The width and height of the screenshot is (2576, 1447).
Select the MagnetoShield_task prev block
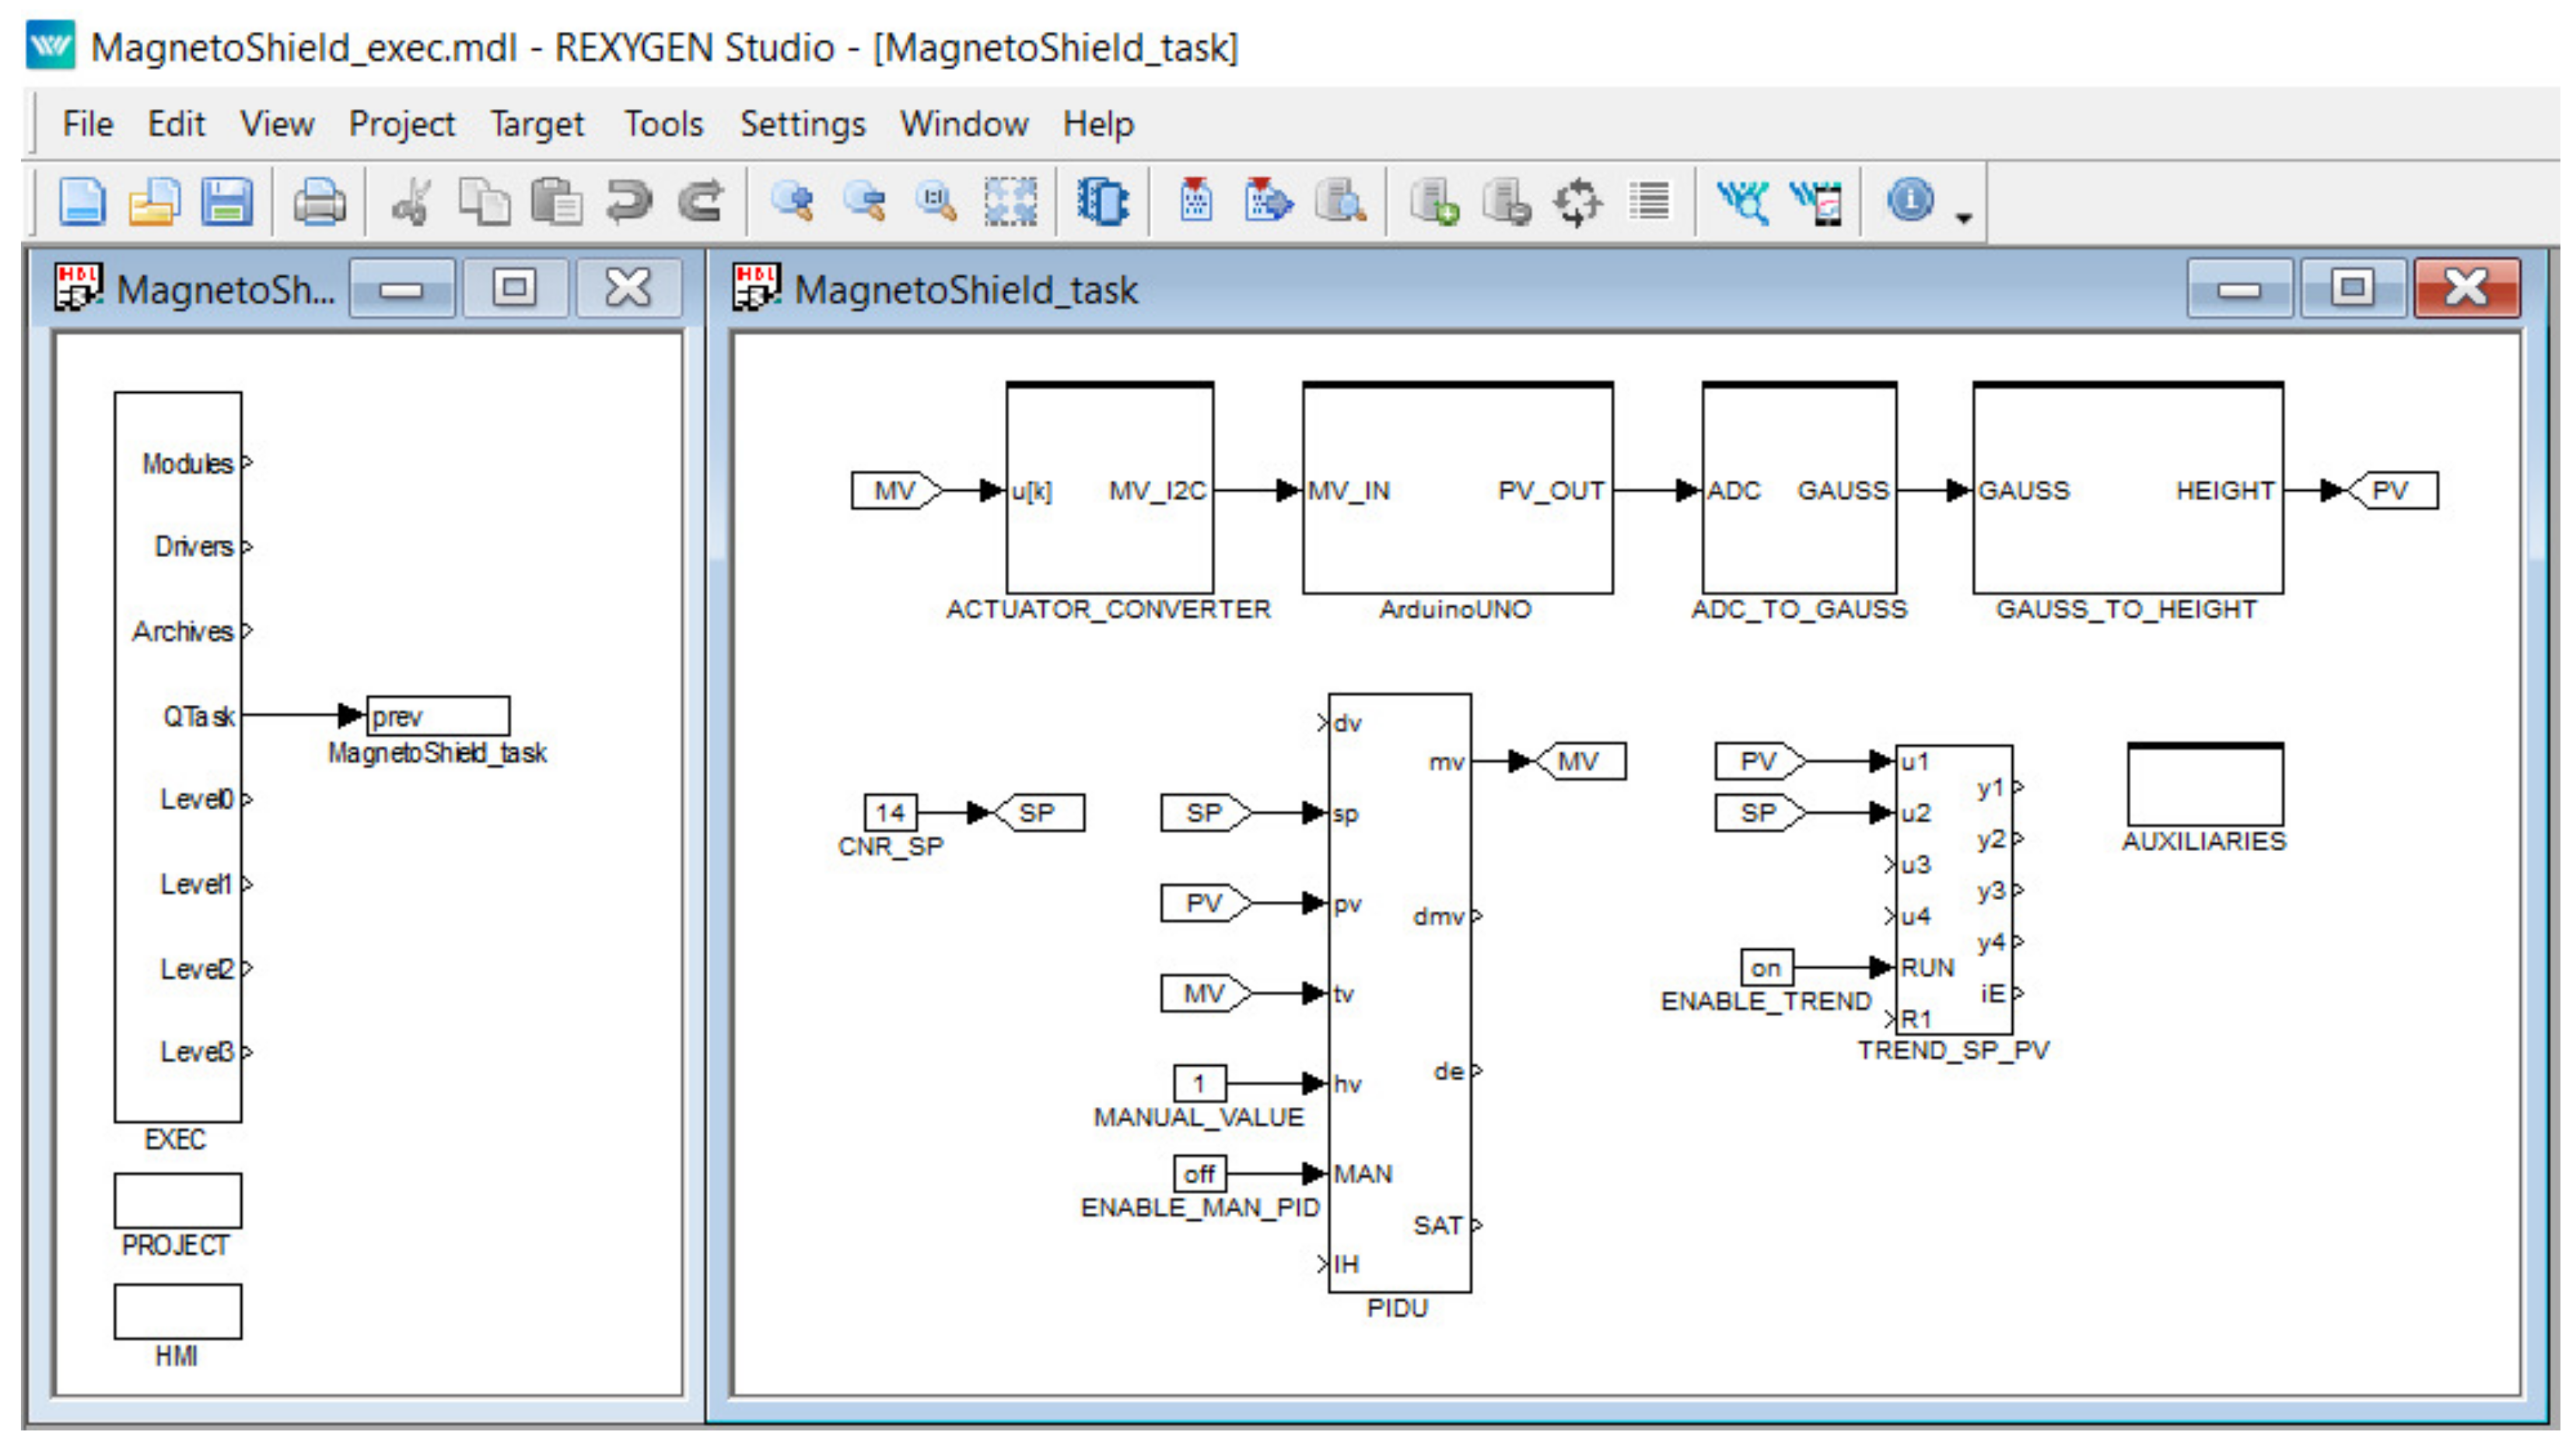438,716
